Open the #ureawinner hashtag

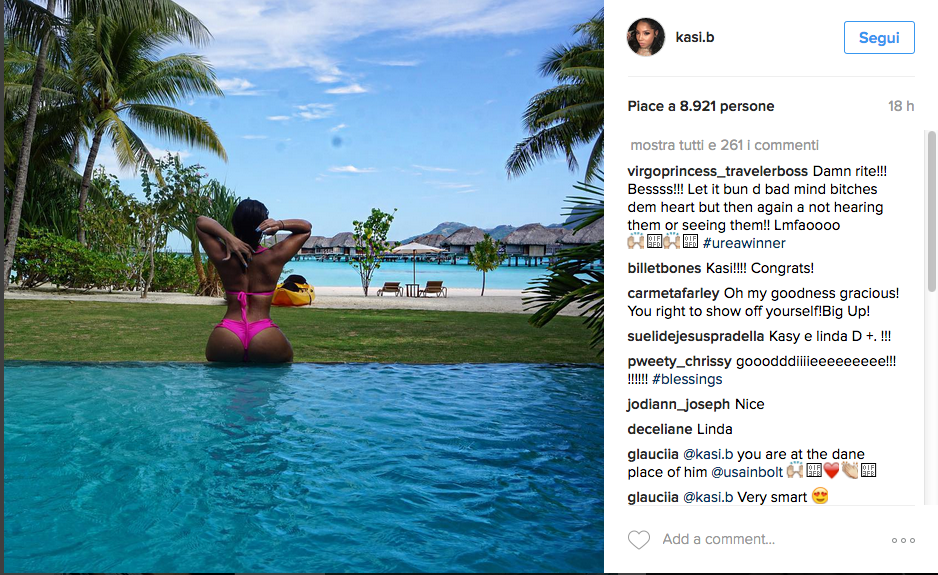pyautogui.click(x=744, y=243)
